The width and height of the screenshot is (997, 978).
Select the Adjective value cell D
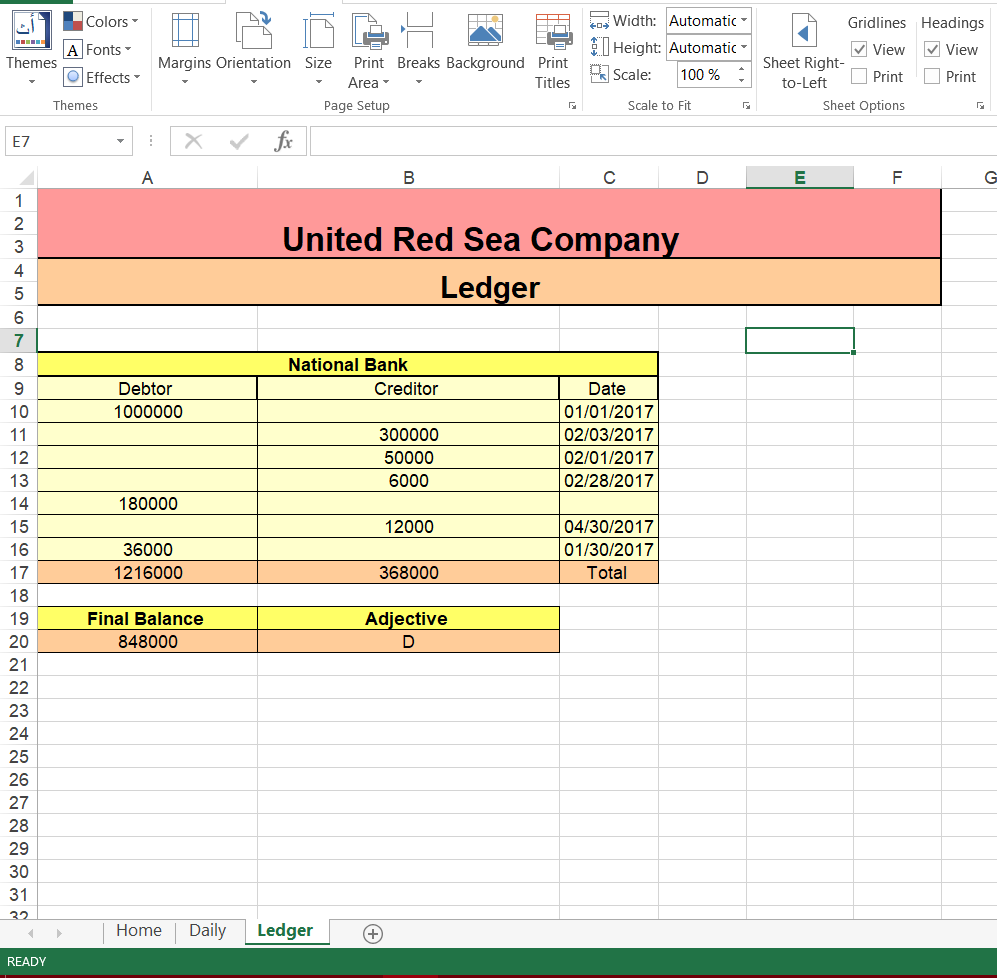(408, 641)
